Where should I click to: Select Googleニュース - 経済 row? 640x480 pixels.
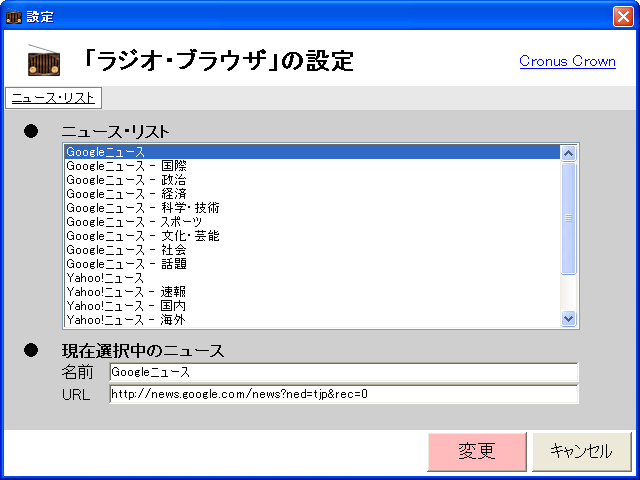point(313,194)
